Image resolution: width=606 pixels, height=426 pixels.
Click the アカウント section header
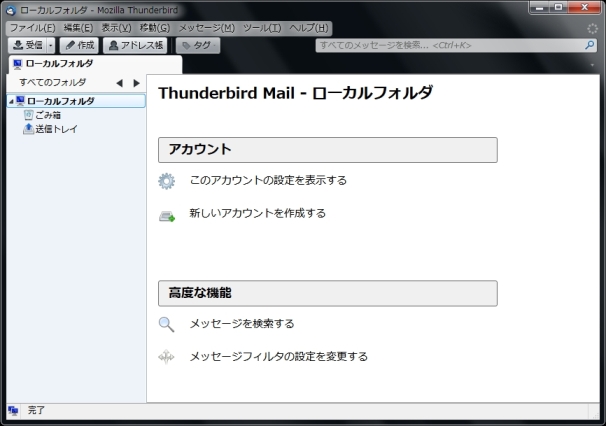(x=328, y=150)
